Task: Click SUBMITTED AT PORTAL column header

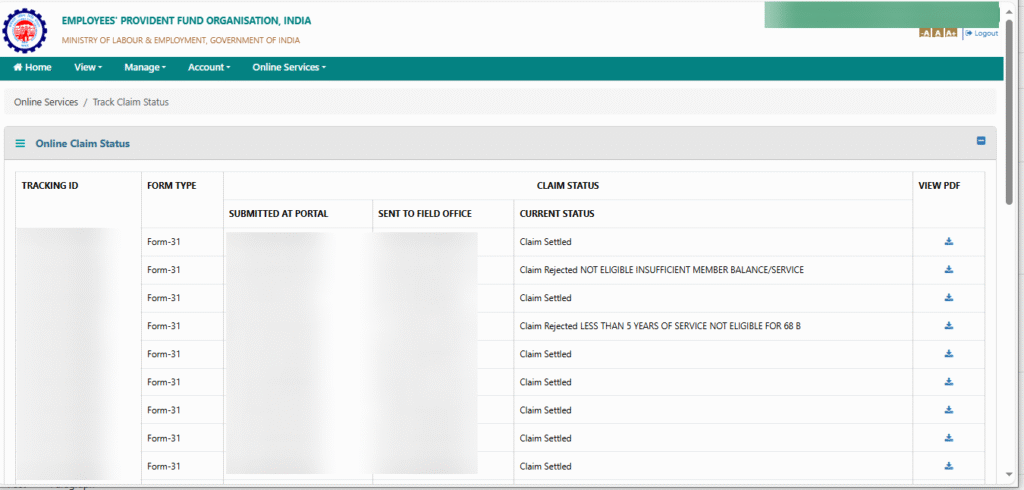Action: 279,214
